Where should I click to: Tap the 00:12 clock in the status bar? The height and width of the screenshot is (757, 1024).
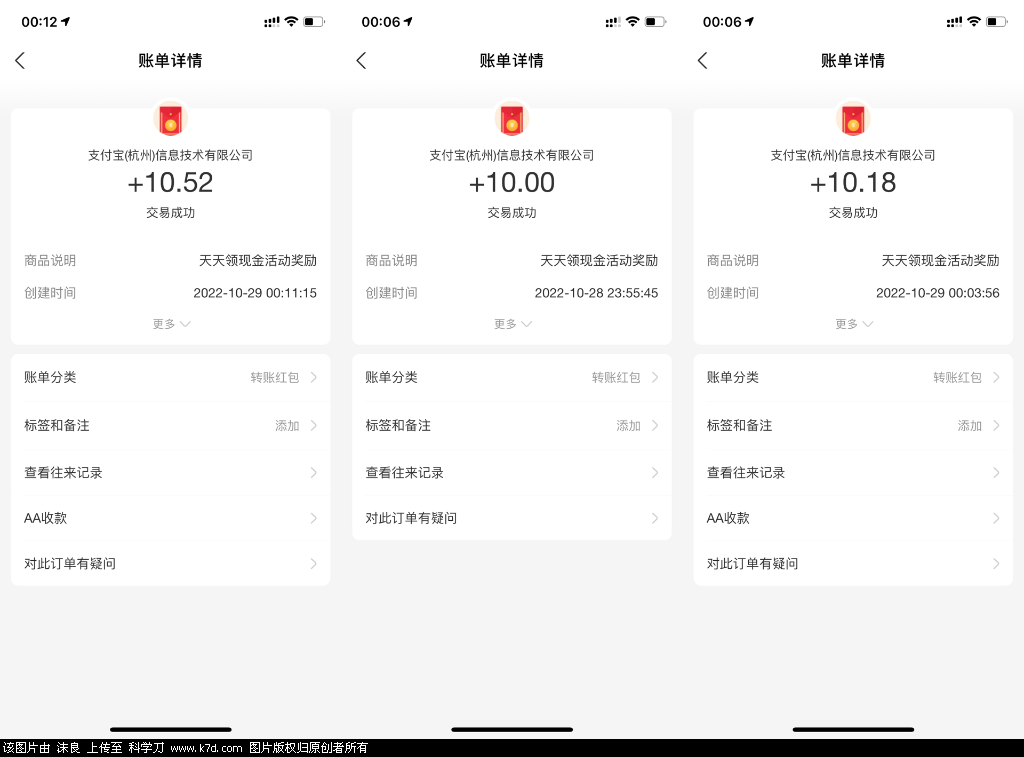click(x=40, y=22)
